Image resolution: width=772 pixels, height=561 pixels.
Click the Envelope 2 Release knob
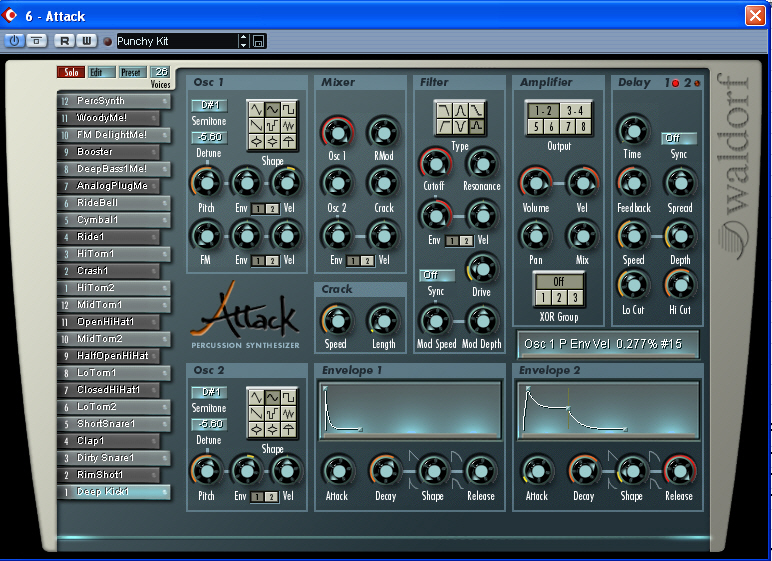coord(680,471)
